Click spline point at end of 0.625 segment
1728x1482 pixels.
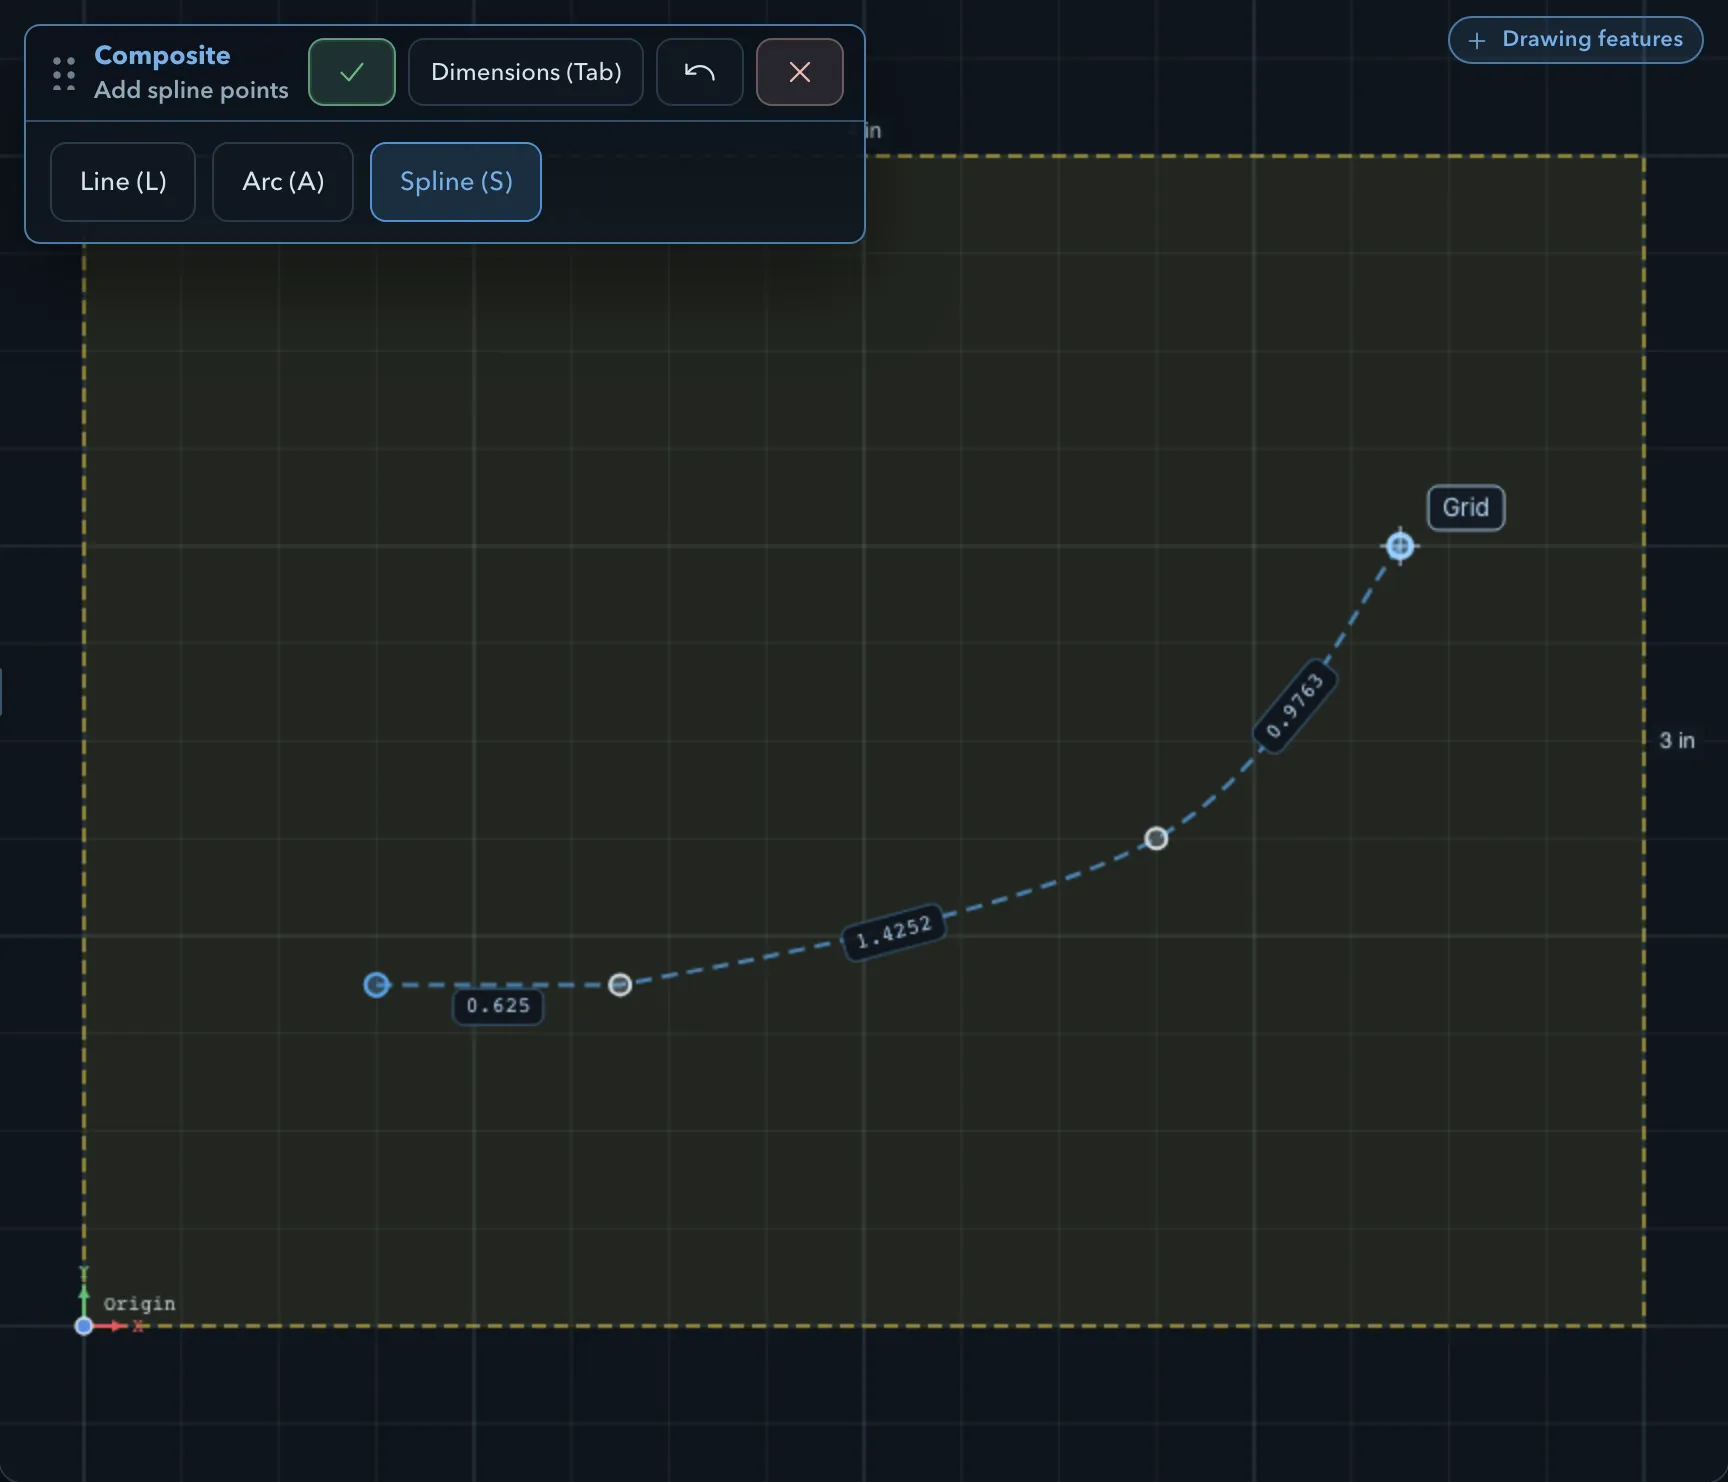click(620, 985)
